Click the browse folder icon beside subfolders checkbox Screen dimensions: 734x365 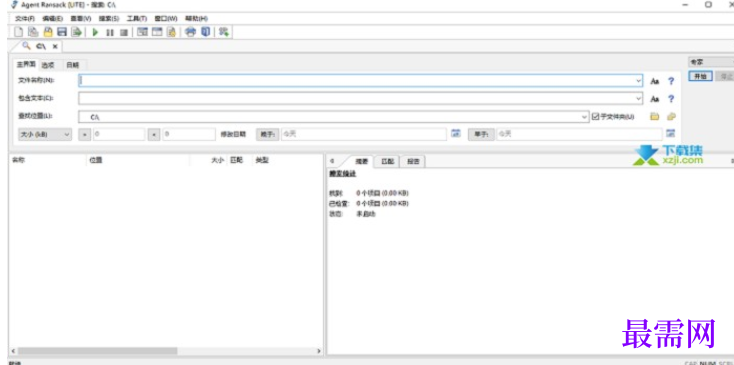[654, 117]
